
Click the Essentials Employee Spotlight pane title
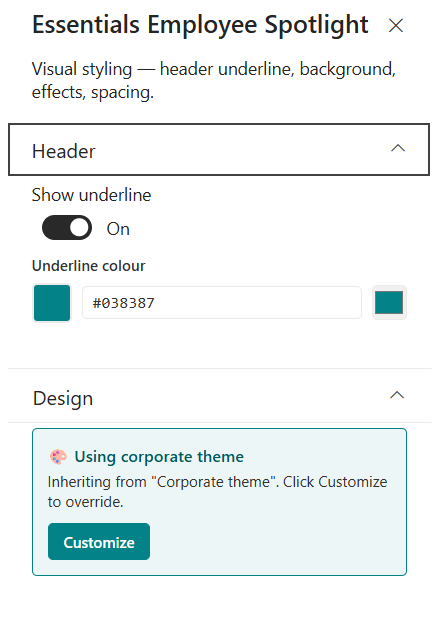coord(200,25)
